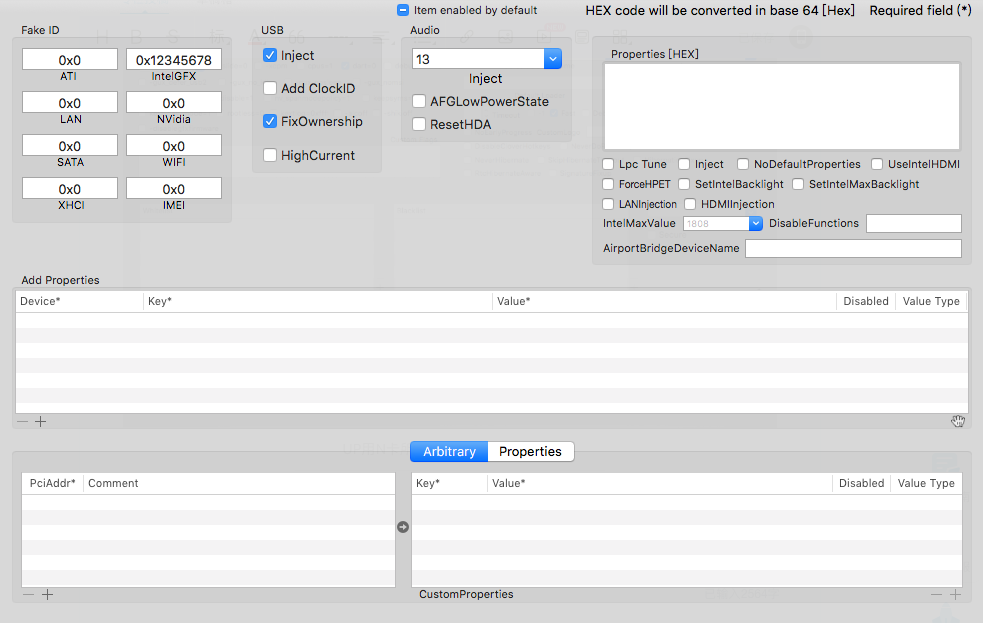The image size is (983, 623).
Task: Uncheck the FixOwnership checkbox
Action: [270, 121]
